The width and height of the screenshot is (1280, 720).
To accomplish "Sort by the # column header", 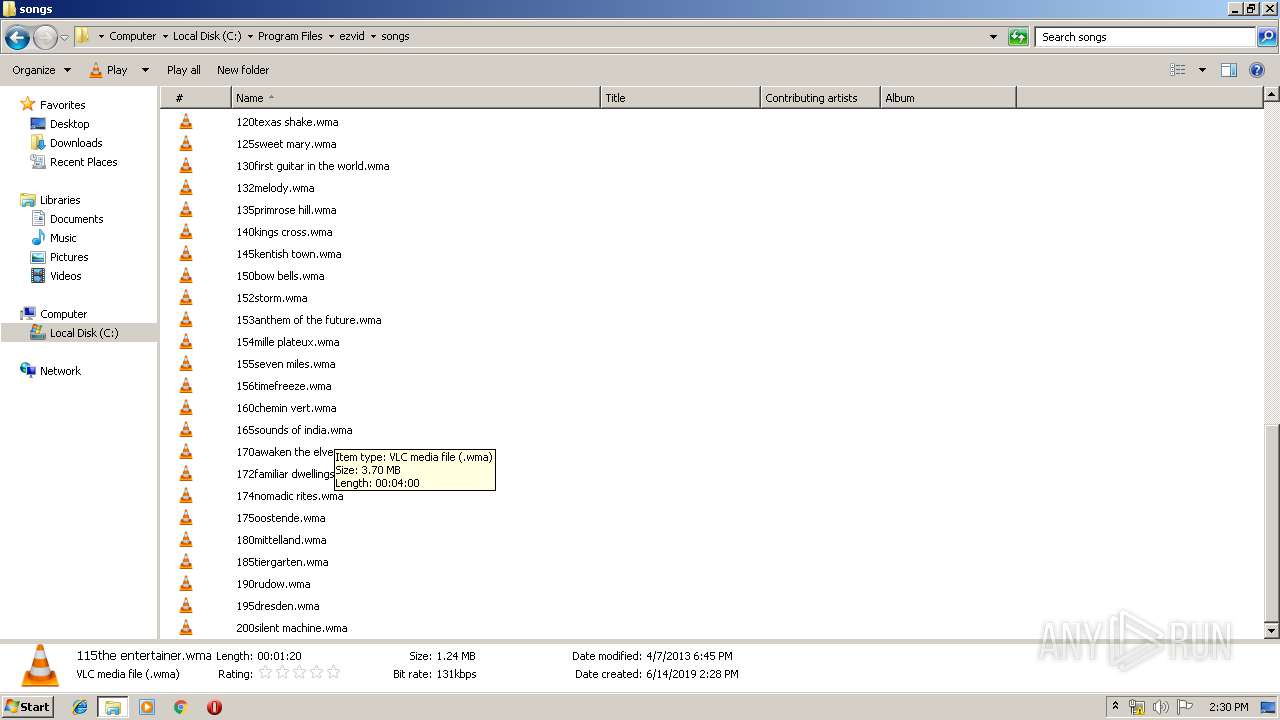I will point(195,98).
